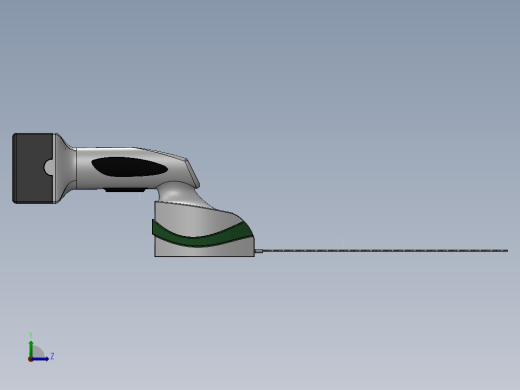This screenshot has height=390, width=520.
Task: Select the green stripe on the base housing
Action: tap(203, 234)
